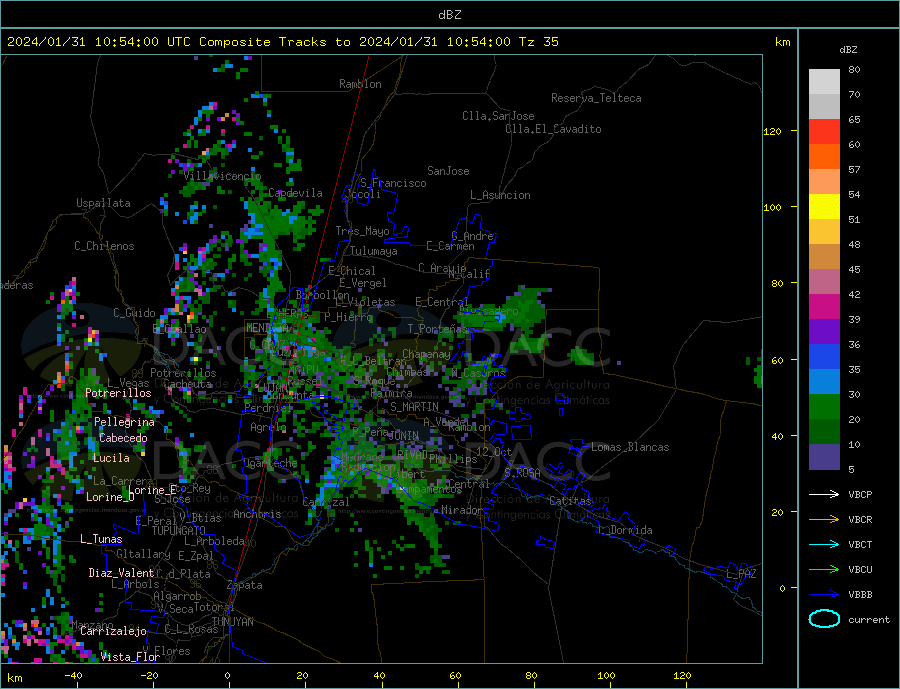Select the top light gray dBZ swatch
Viewport: 900px width, 689px height.
(824, 82)
